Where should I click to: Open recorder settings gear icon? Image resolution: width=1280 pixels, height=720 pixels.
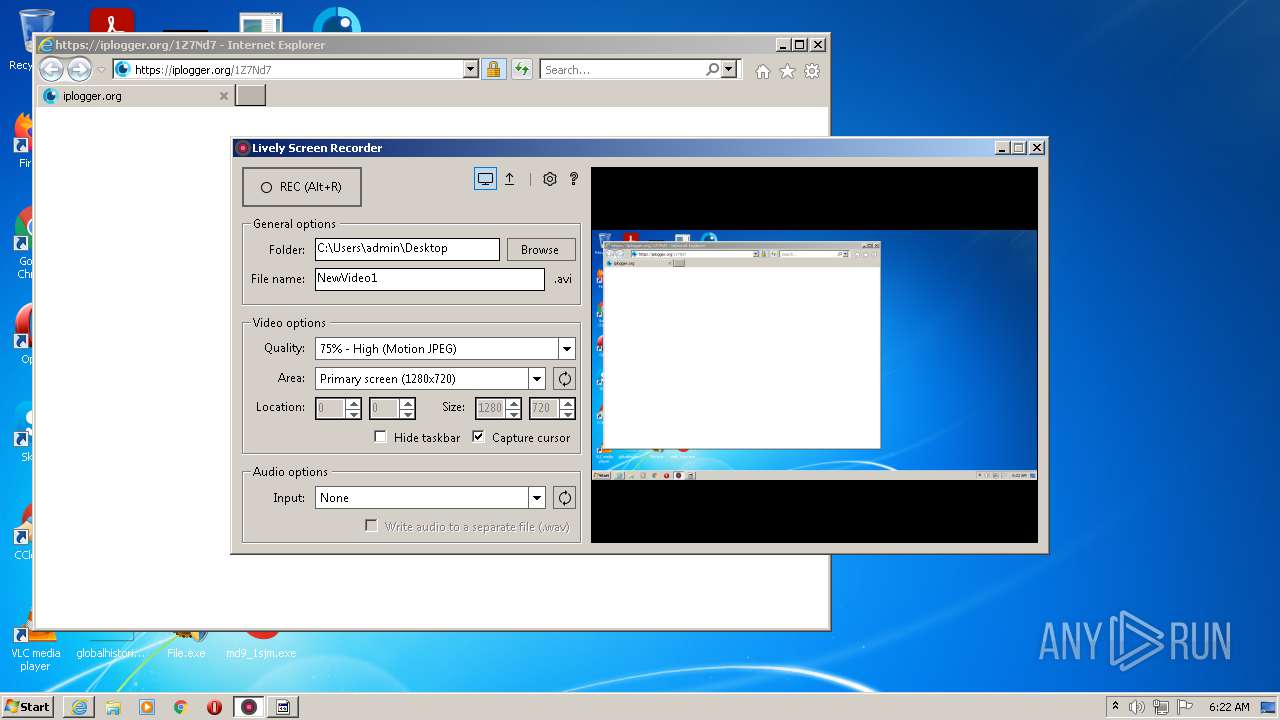pos(550,179)
